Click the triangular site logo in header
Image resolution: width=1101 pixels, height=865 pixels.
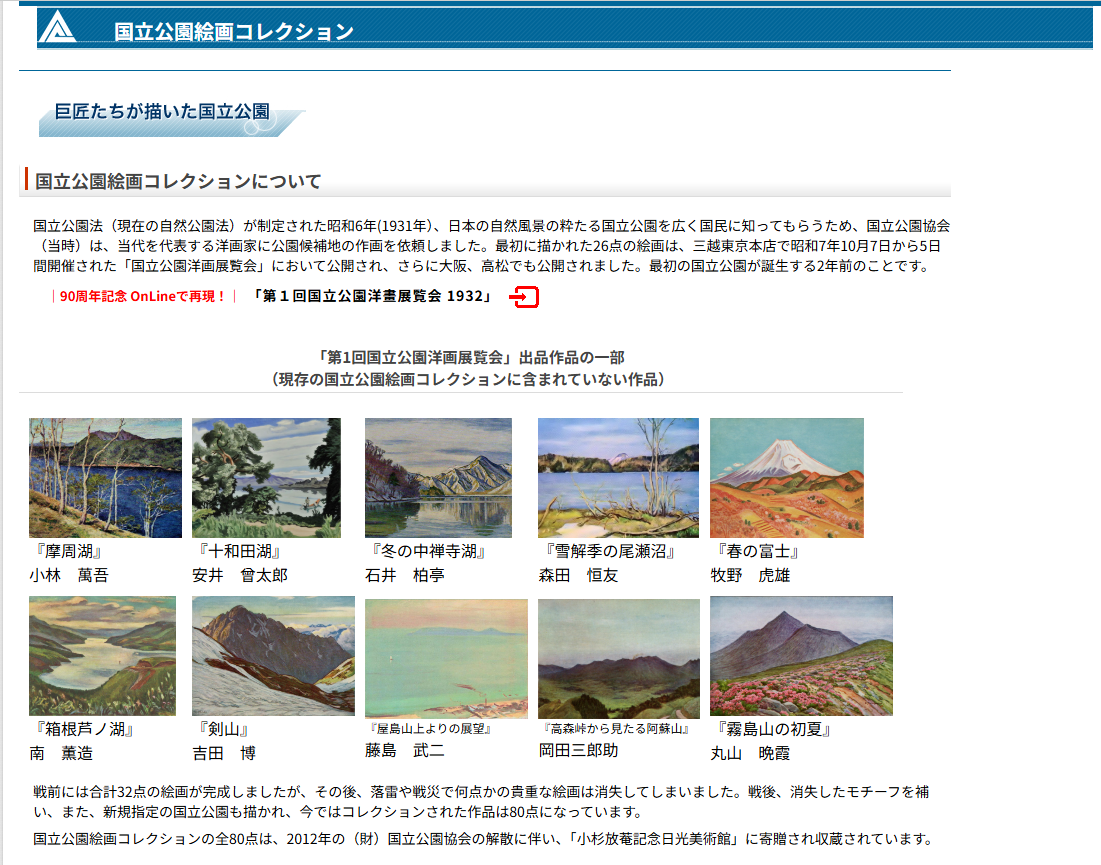pyautogui.click(x=59, y=28)
